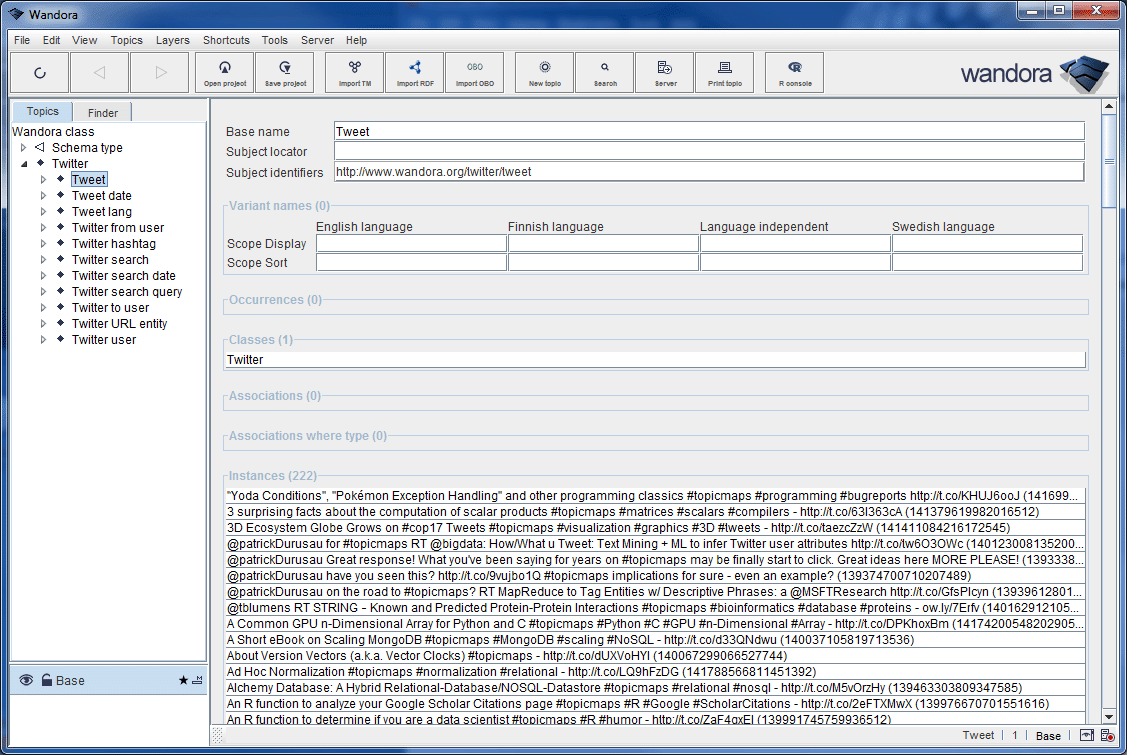
Task: Click the vertical scrollbar down arrow
Action: (1109, 716)
